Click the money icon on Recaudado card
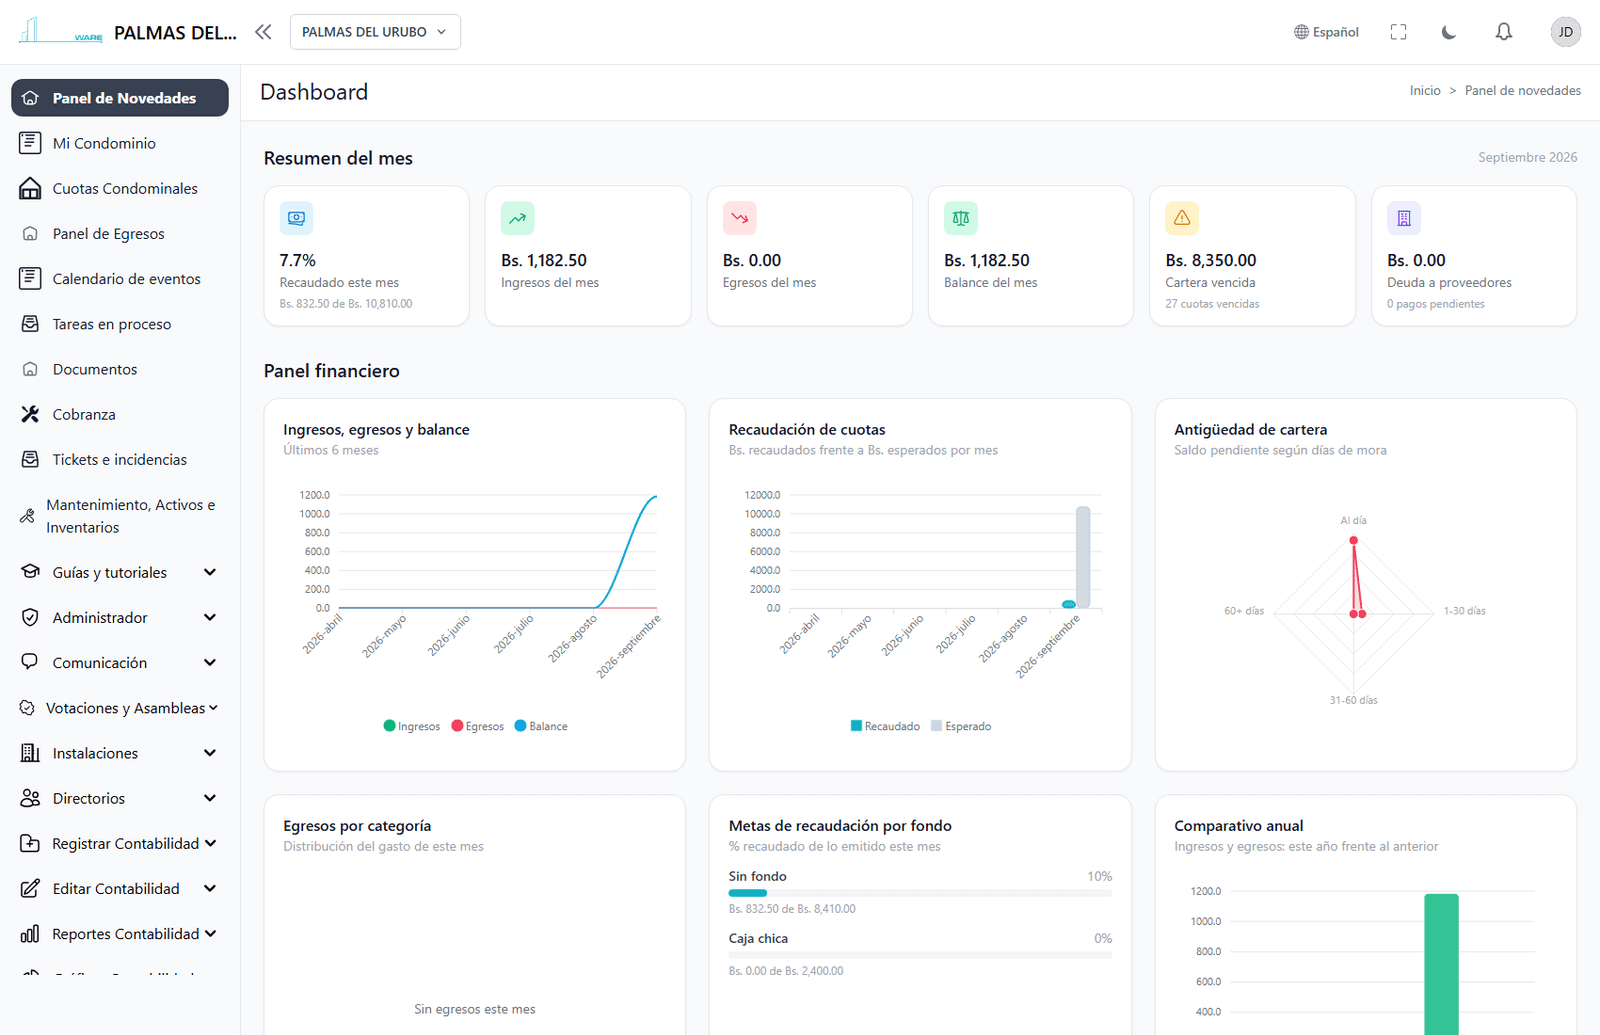Screen dimensions: 1600x1035 pos(296,218)
